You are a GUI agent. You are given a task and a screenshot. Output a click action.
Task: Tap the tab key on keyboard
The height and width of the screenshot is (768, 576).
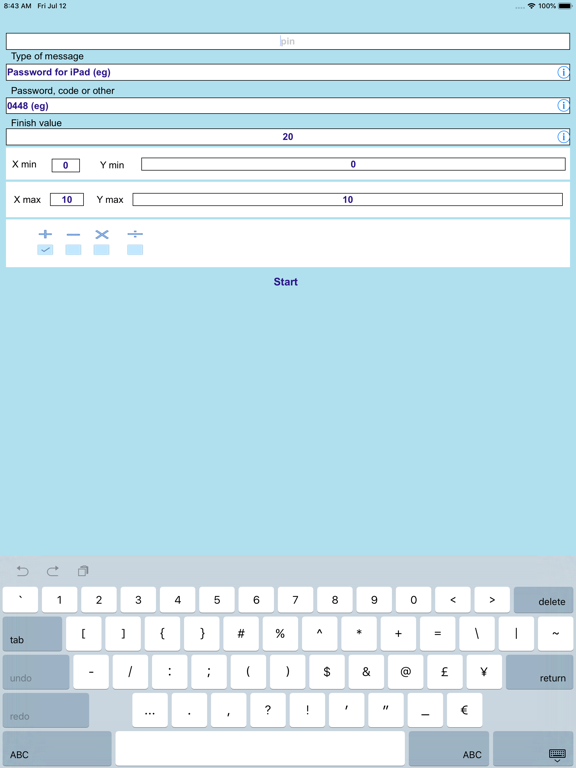(x=32, y=634)
